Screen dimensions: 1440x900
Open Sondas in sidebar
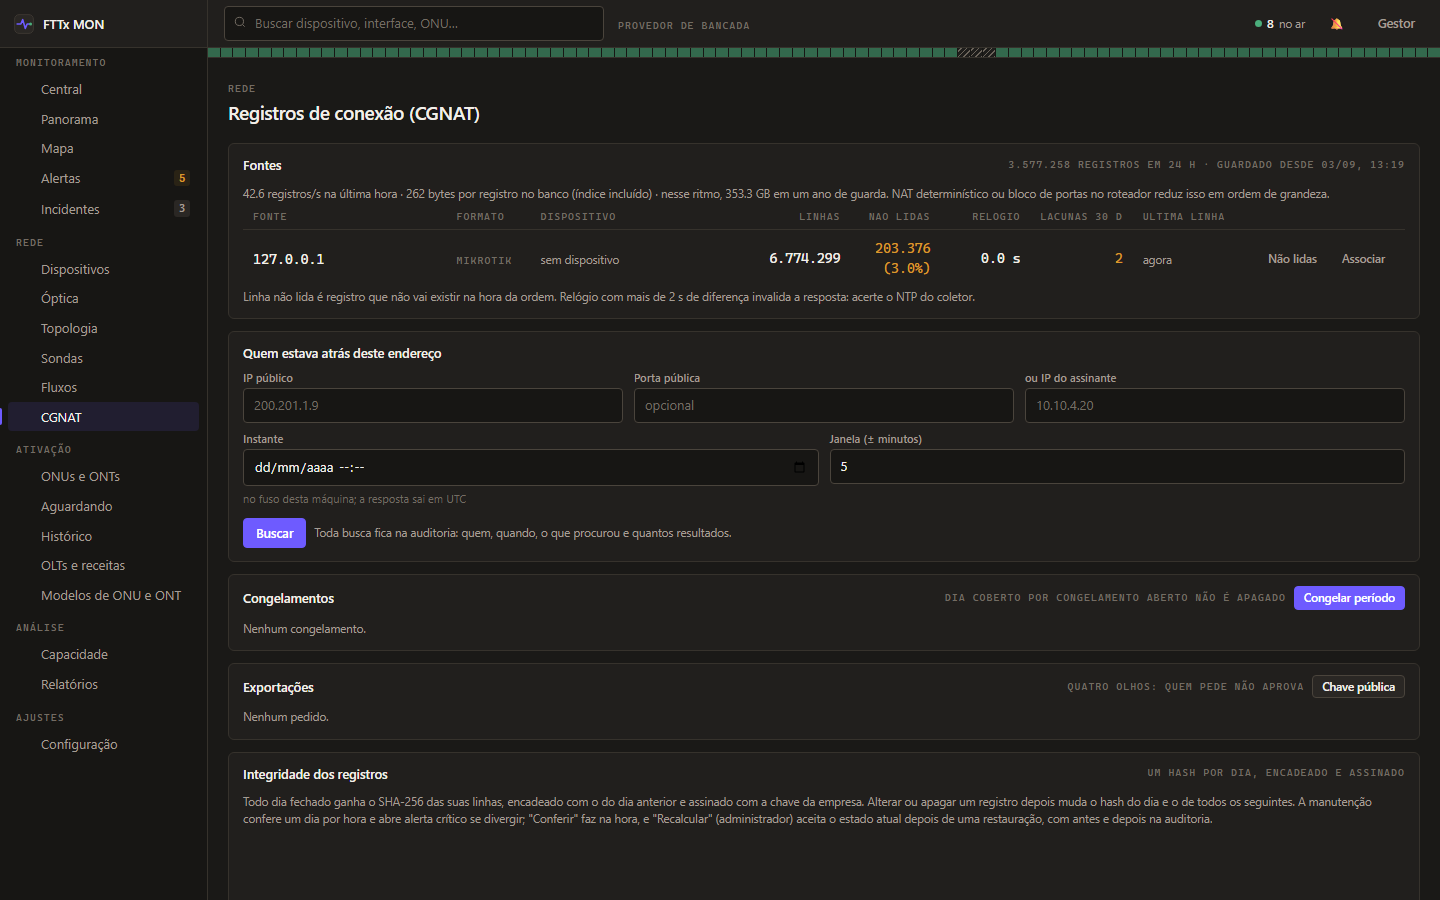pyautogui.click(x=103, y=358)
